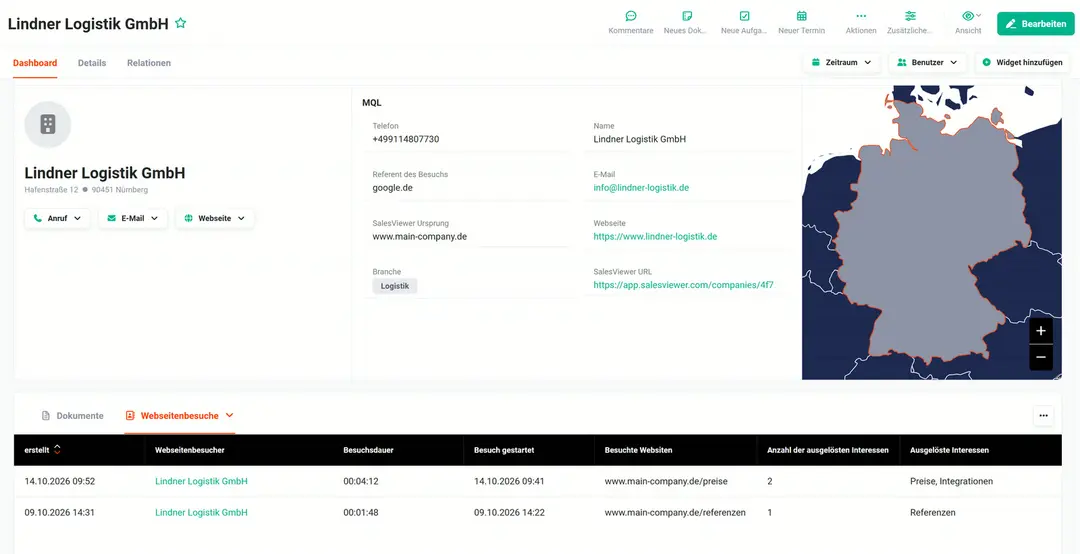Open Kommentare speech bubble icon
This screenshot has width=1080, height=554.
[631, 16]
